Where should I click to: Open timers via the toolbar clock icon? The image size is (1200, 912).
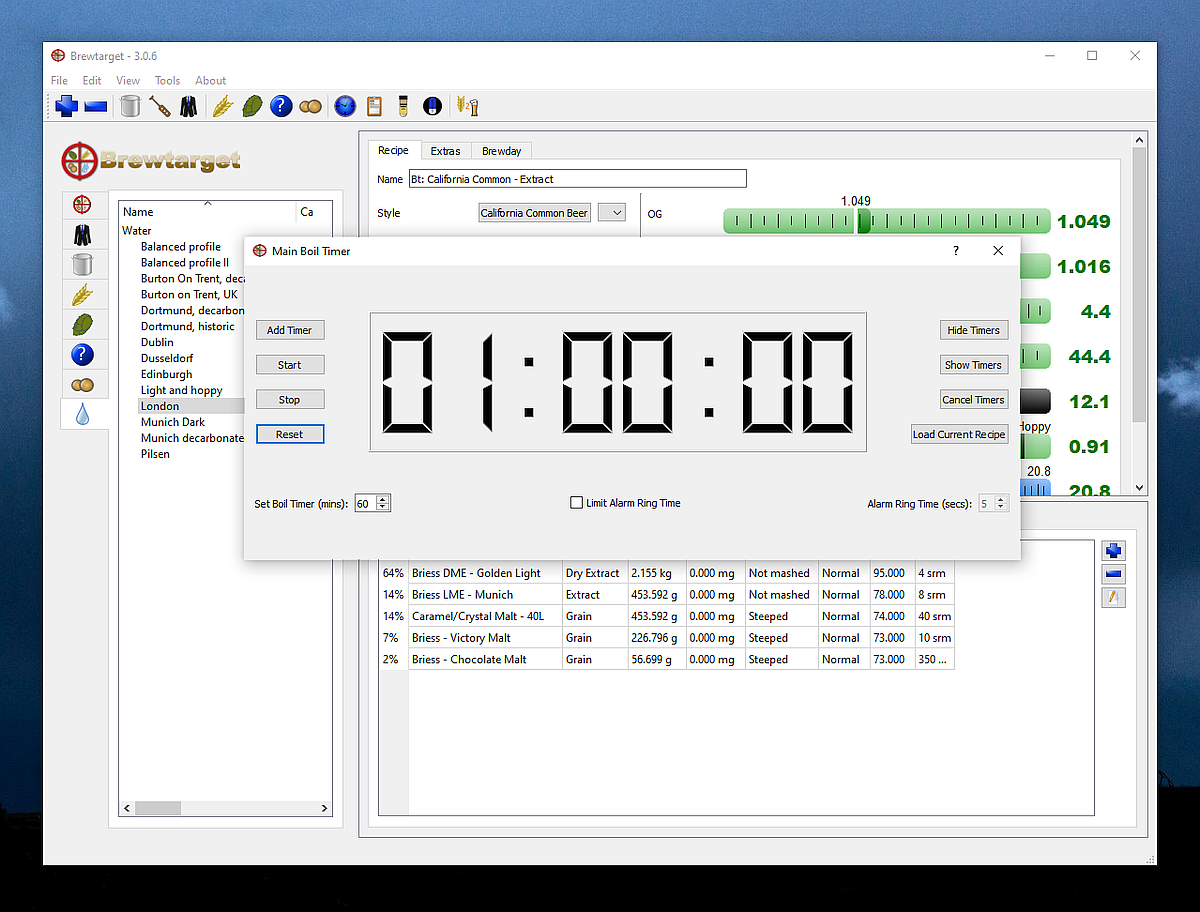tap(345, 105)
